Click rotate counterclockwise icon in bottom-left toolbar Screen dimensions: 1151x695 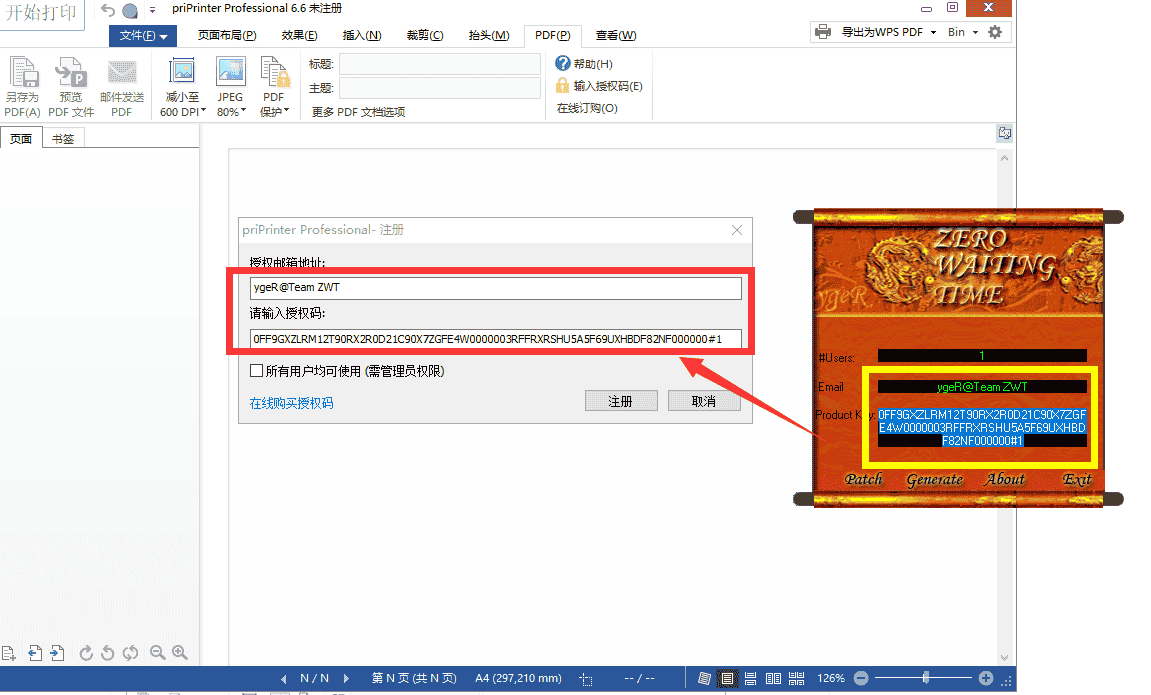108,652
